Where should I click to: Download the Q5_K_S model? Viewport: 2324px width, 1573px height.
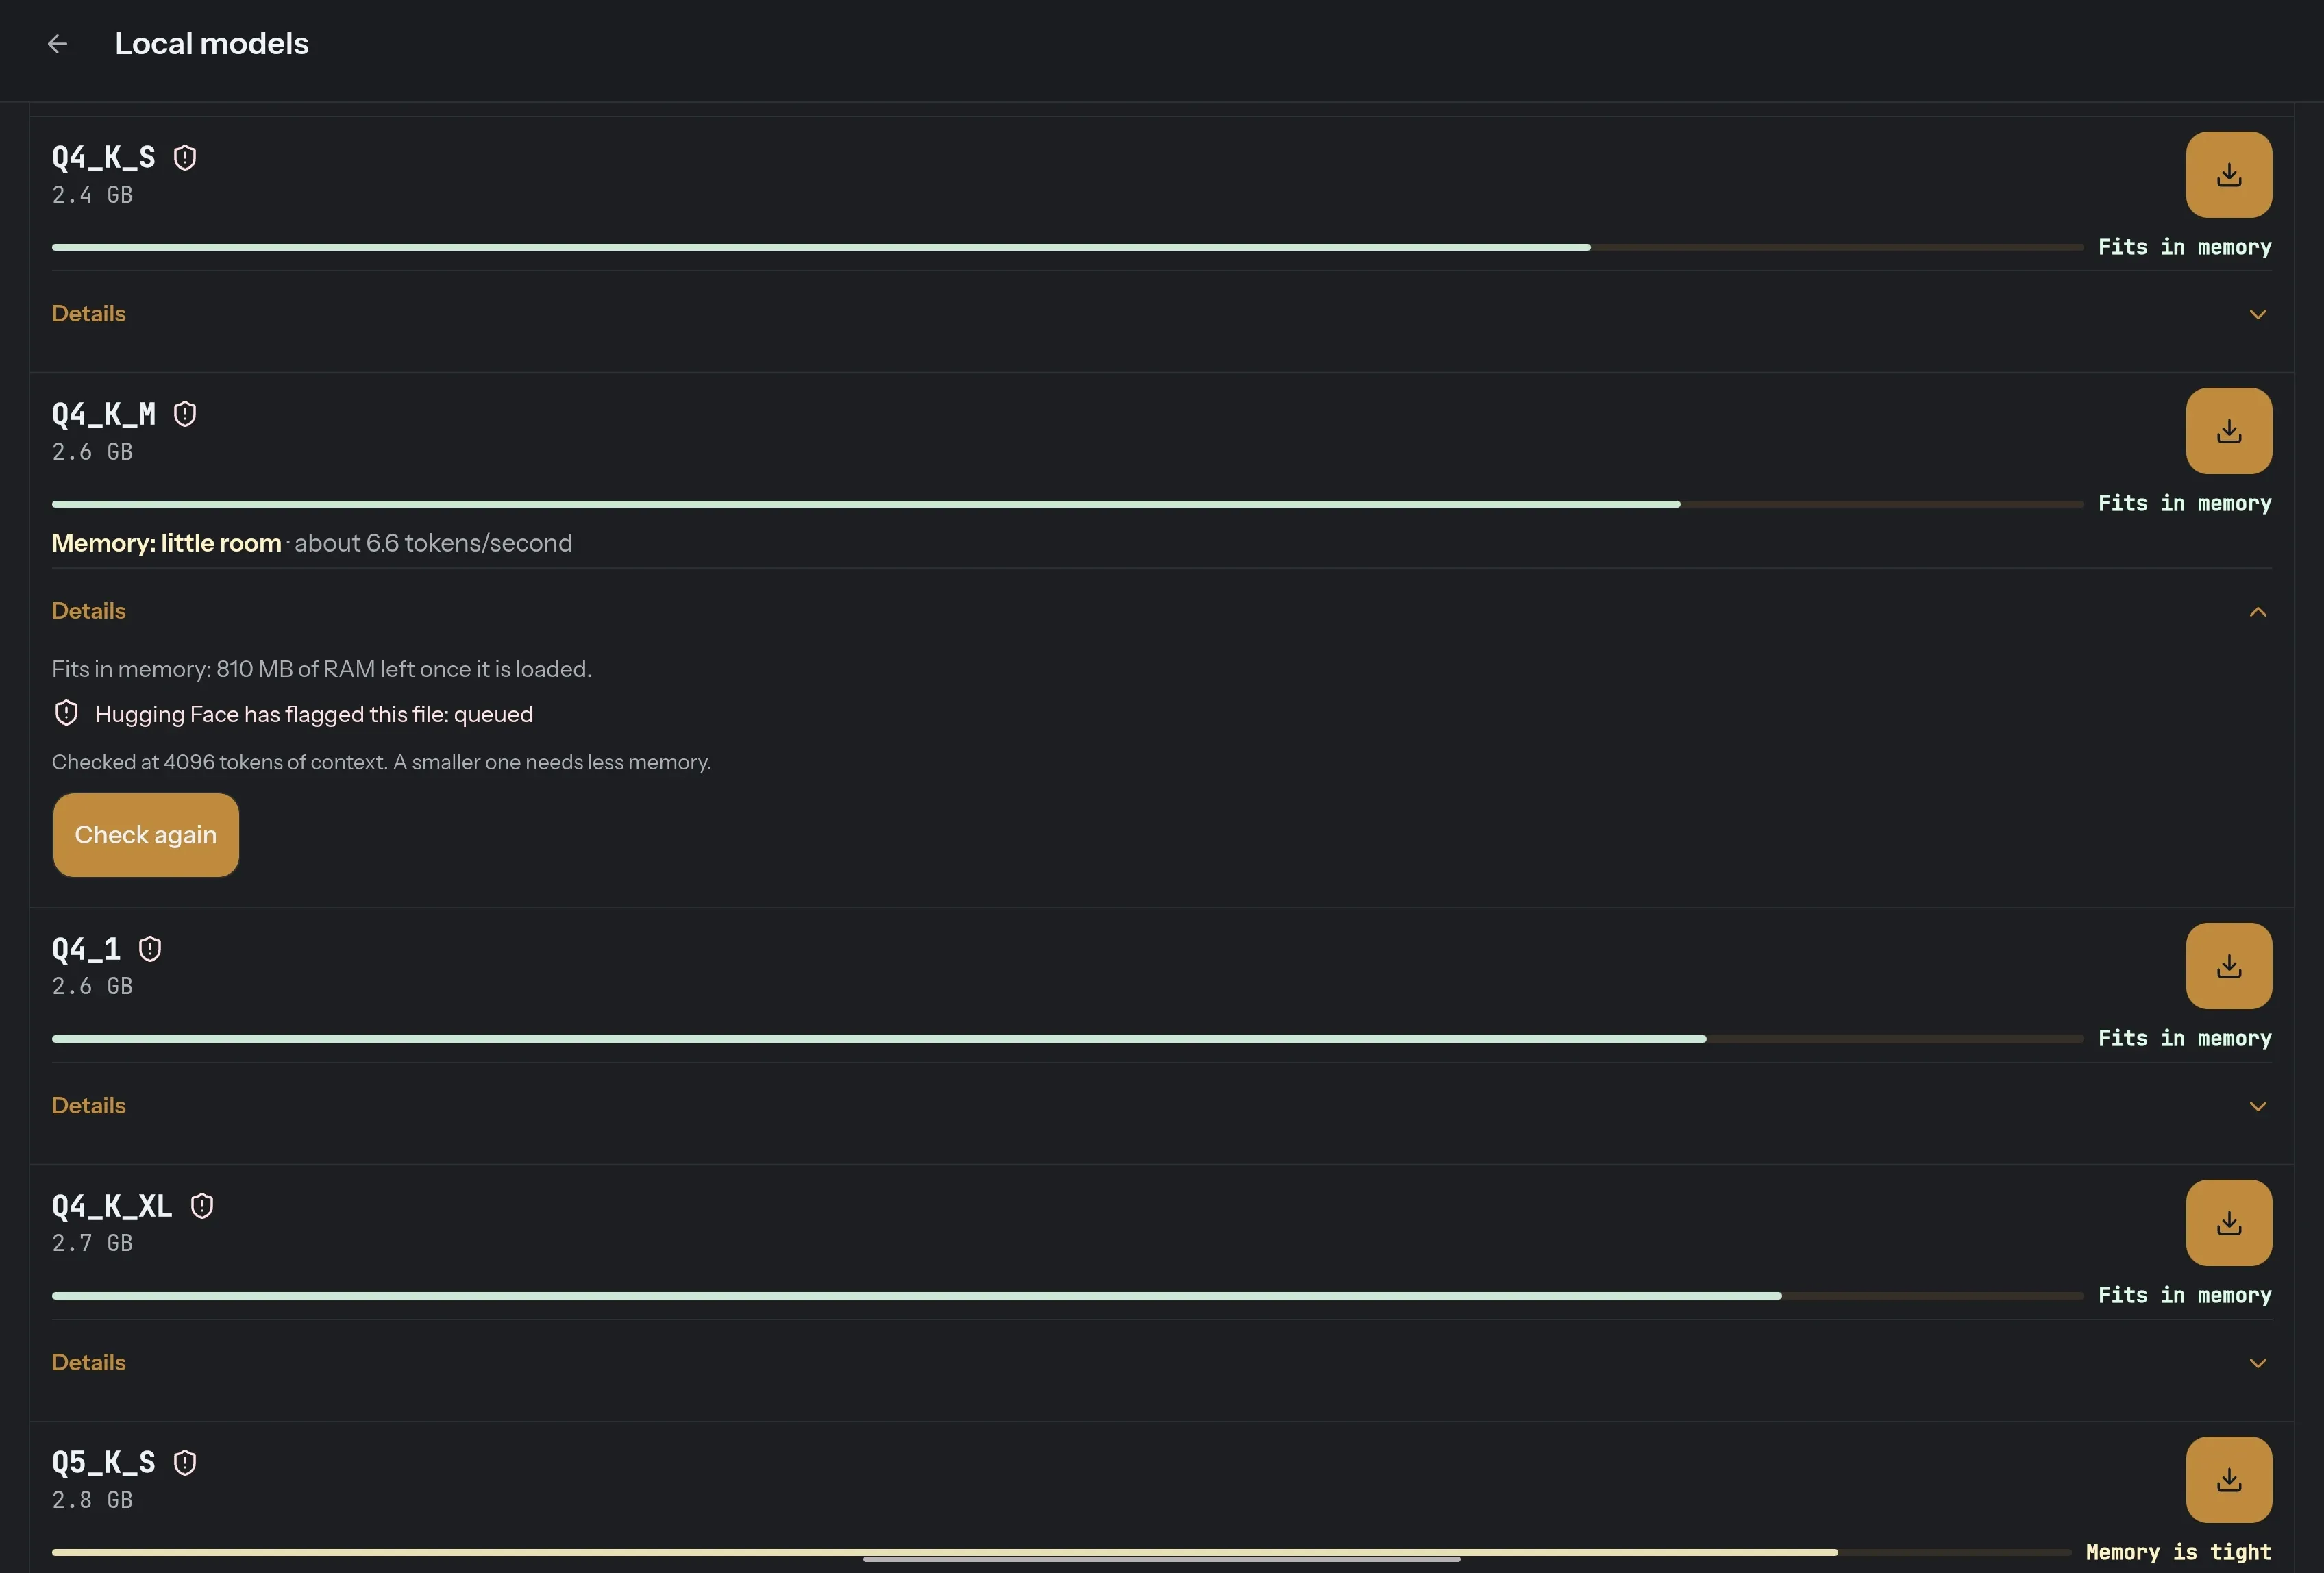coord(2228,1479)
